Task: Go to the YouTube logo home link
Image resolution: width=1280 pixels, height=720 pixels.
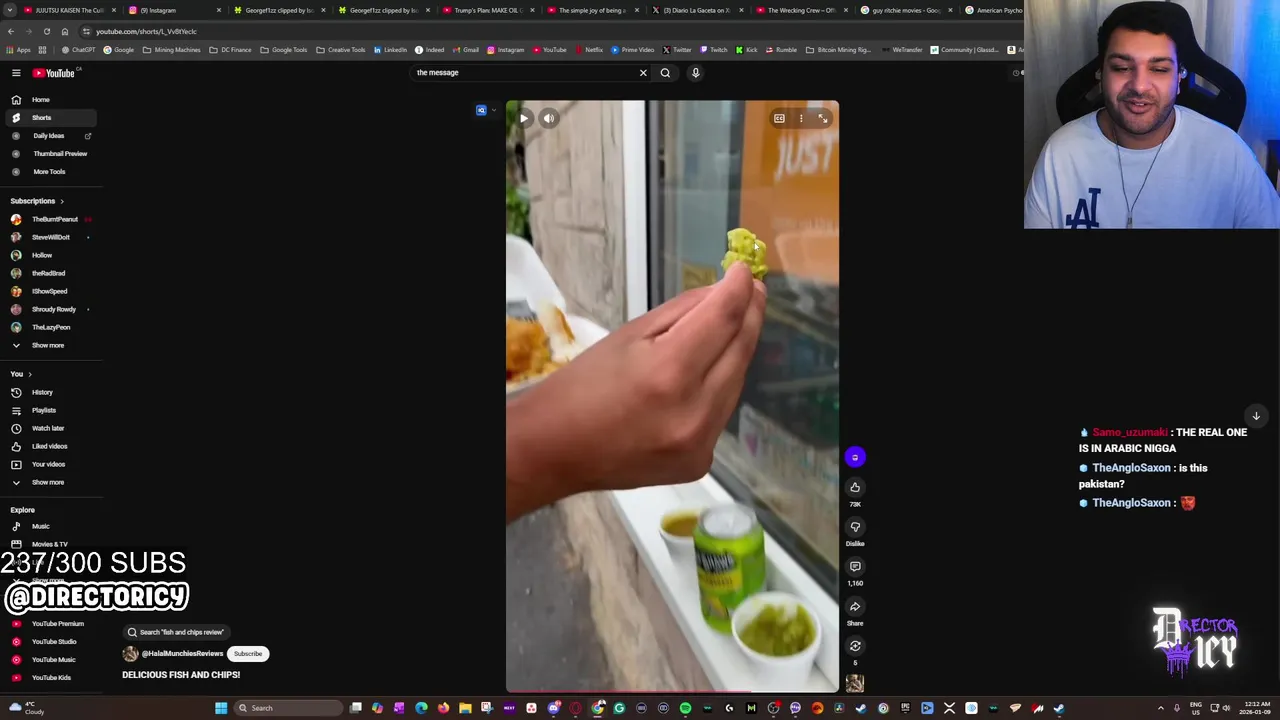Action: coord(54,73)
